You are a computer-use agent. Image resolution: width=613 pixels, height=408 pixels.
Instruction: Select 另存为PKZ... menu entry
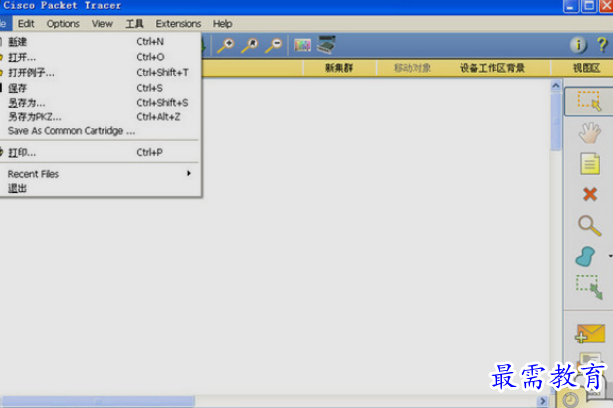coord(100,117)
